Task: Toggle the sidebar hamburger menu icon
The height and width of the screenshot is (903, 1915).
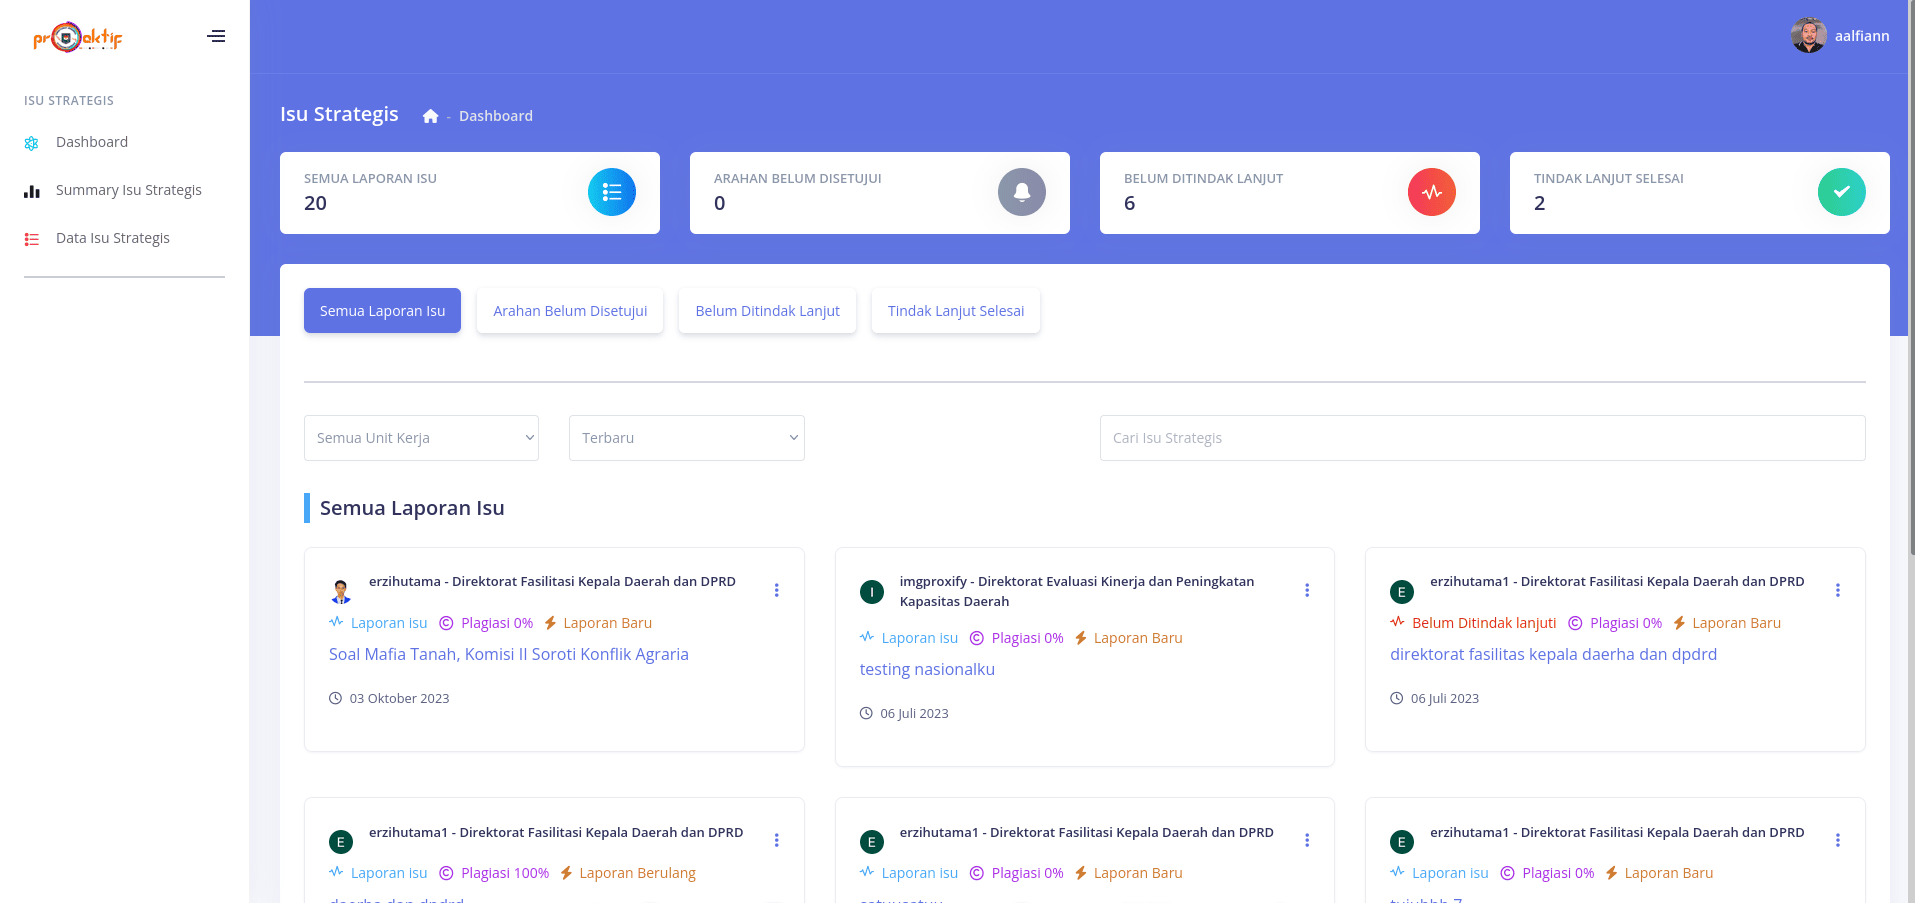Action: [x=216, y=37]
